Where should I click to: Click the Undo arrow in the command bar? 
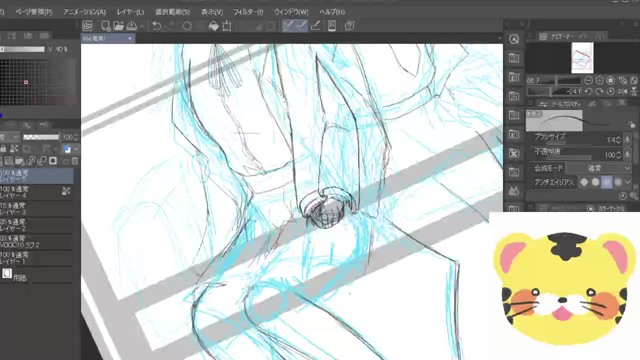pyautogui.click(x=156, y=26)
